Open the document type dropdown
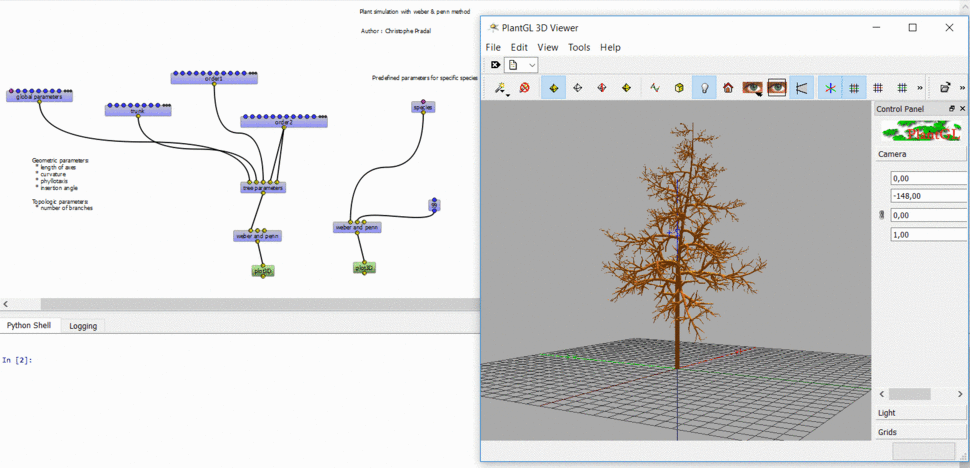 coord(521,64)
